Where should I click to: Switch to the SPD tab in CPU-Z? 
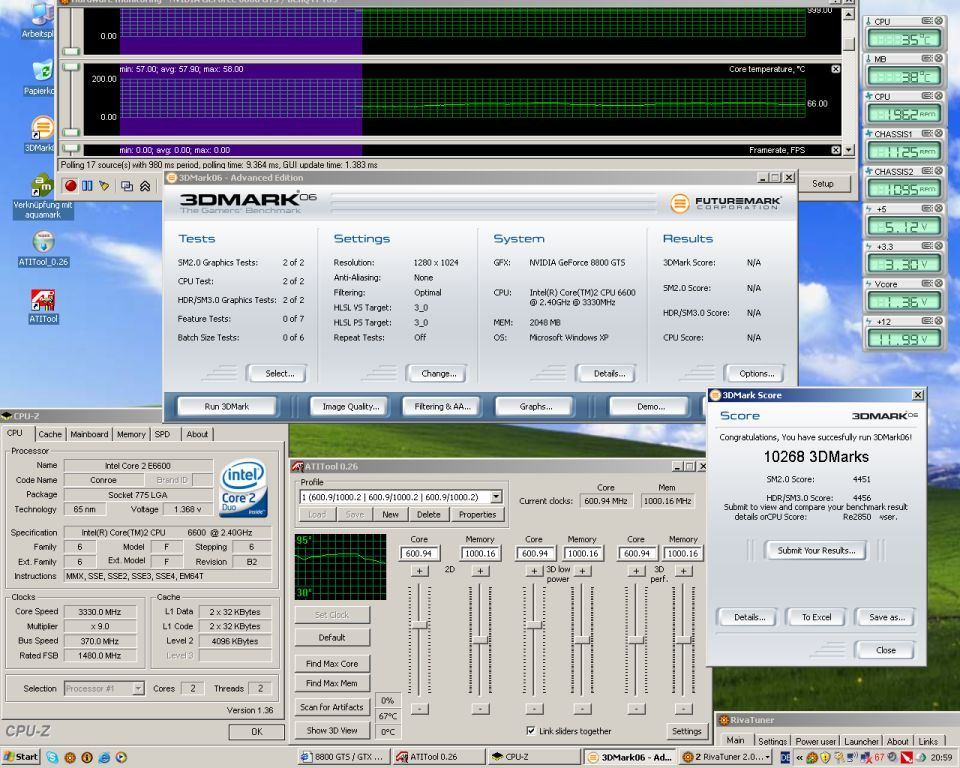[x=162, y=434]
